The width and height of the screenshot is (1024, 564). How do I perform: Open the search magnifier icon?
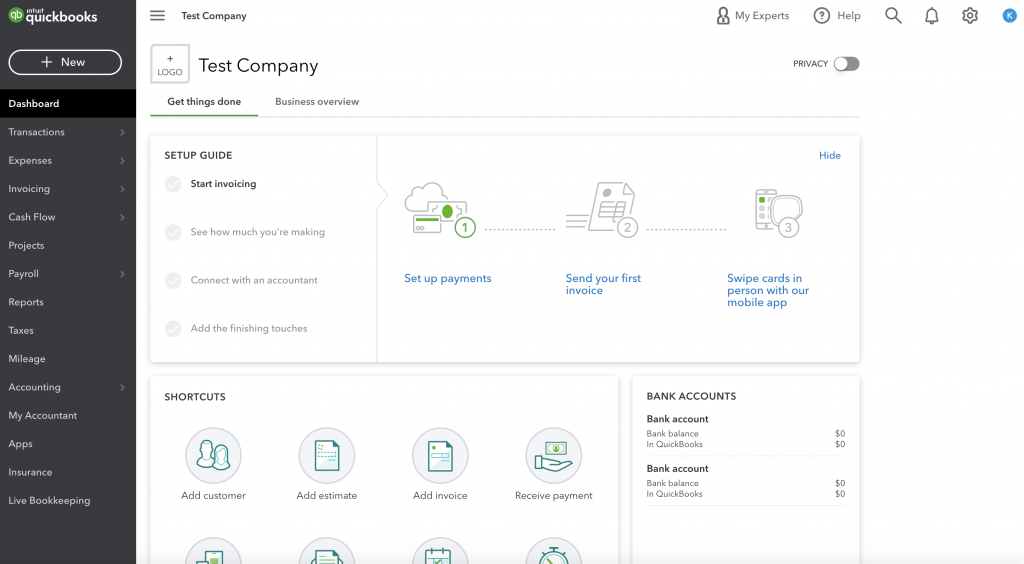click(893, 16)
